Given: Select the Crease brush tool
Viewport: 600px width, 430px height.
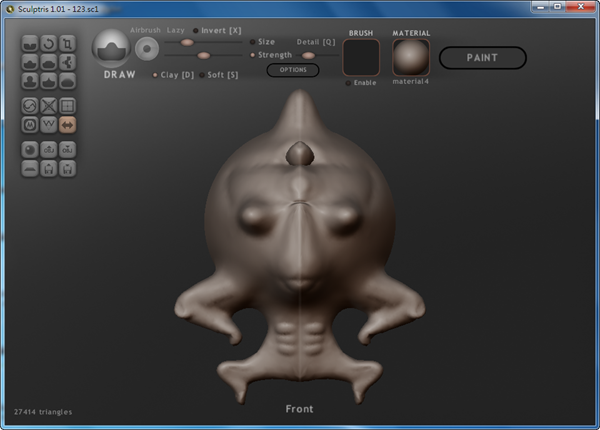Looking at the screenshot, I should 30,44.
